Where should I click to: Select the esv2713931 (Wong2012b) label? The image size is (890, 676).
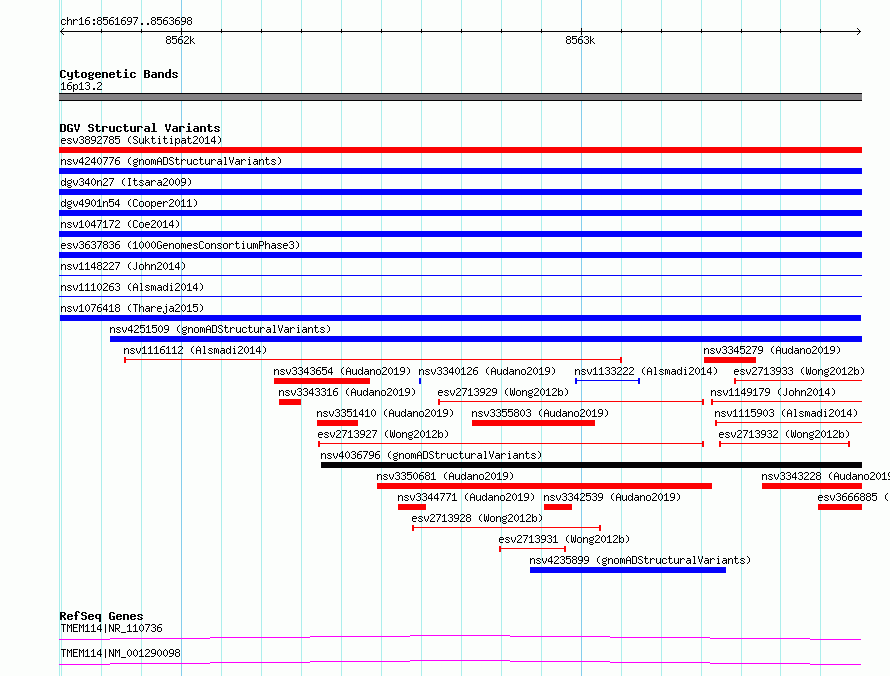point(564,539)
